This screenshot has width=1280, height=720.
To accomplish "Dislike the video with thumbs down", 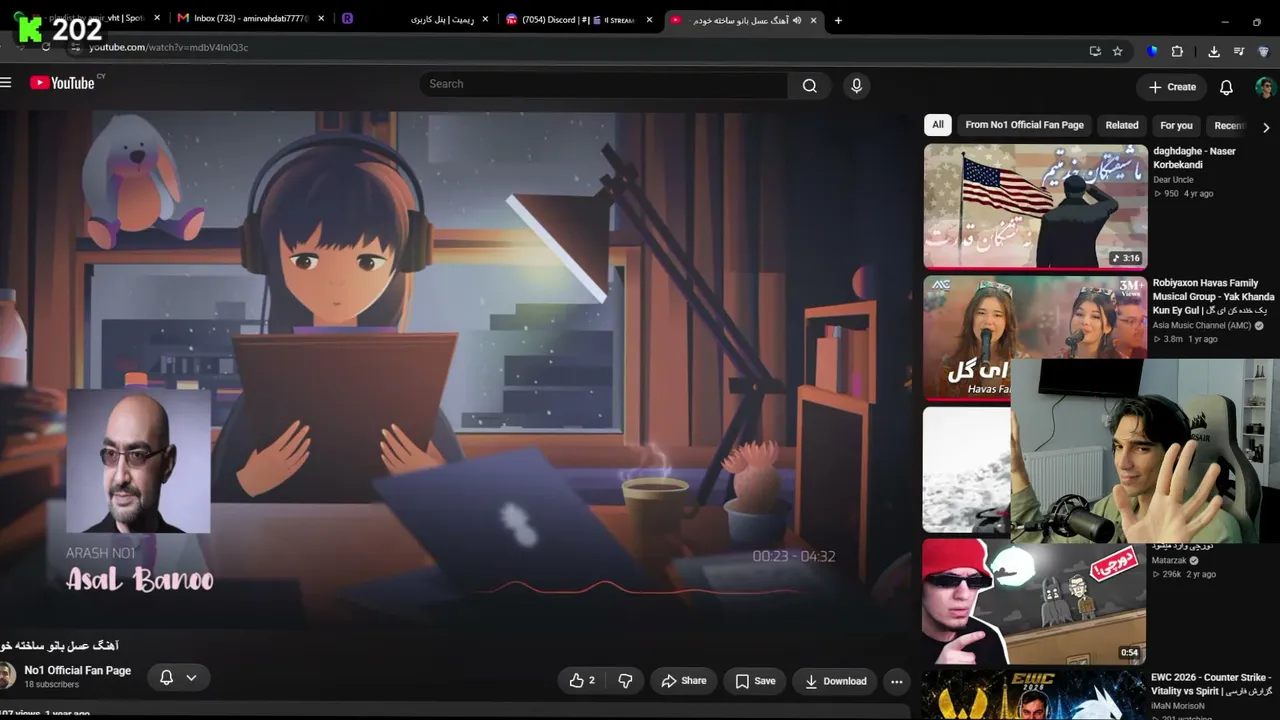I will 626,681.
